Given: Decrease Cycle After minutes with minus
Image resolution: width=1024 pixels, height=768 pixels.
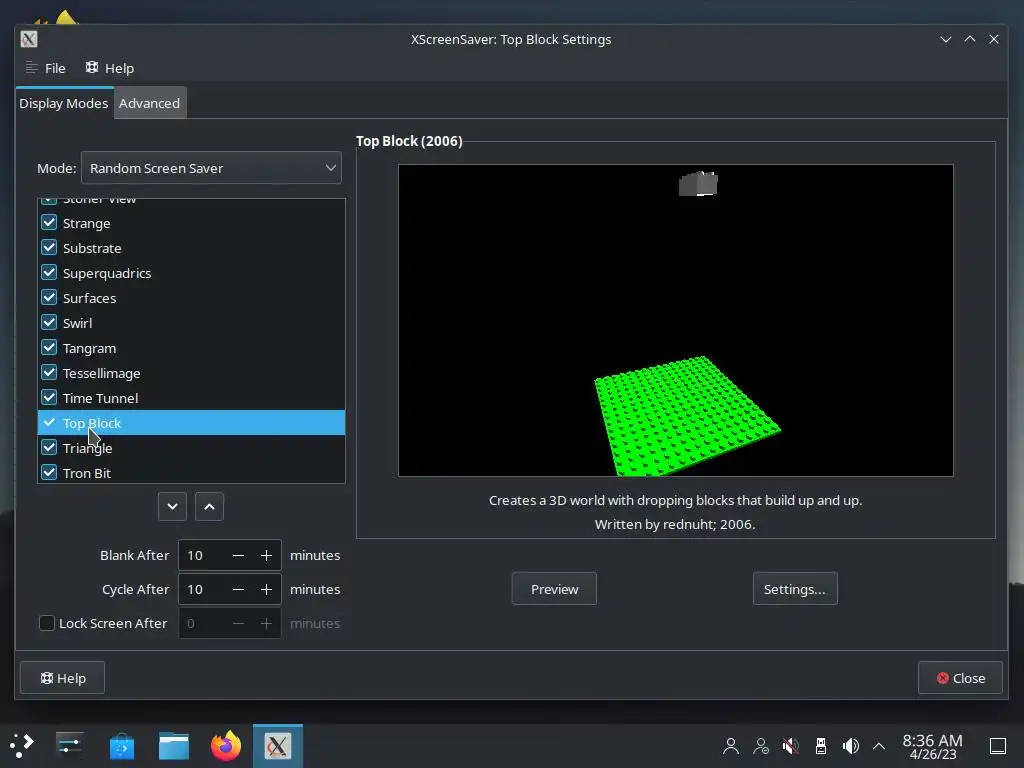Looking at the screenshot, I should 238,589.
